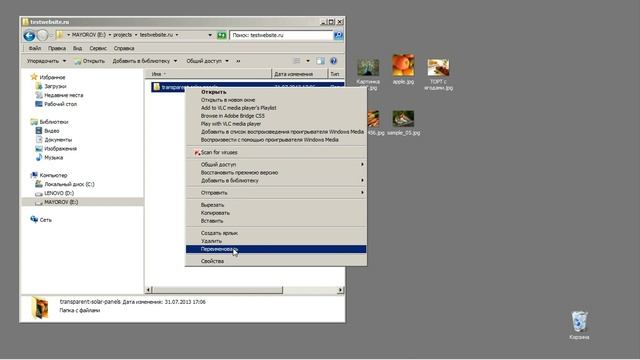The height and width of the screenshot is (360, 640).
Task: Open the Справка menu
Action: (x=124, y=48)
